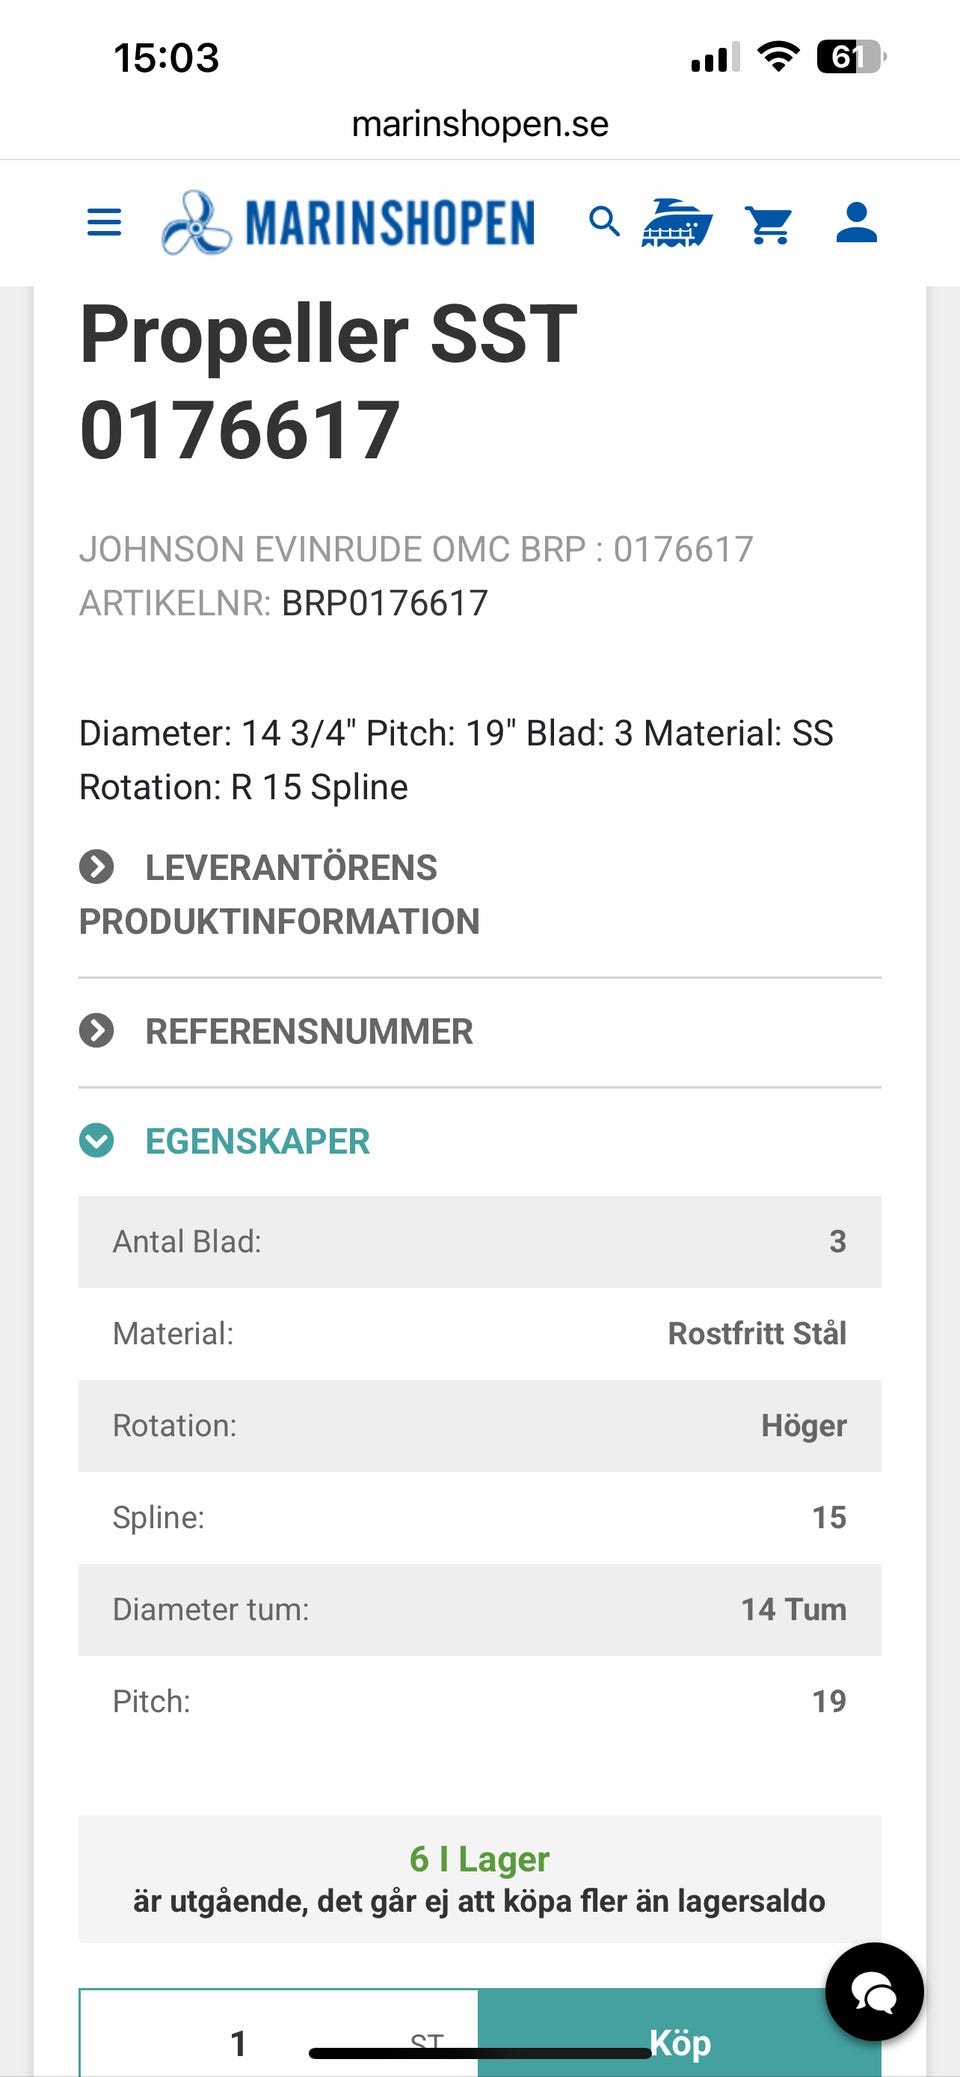Click the marinshopen.se address bar

pyautogui.click(x=480, y=123)
